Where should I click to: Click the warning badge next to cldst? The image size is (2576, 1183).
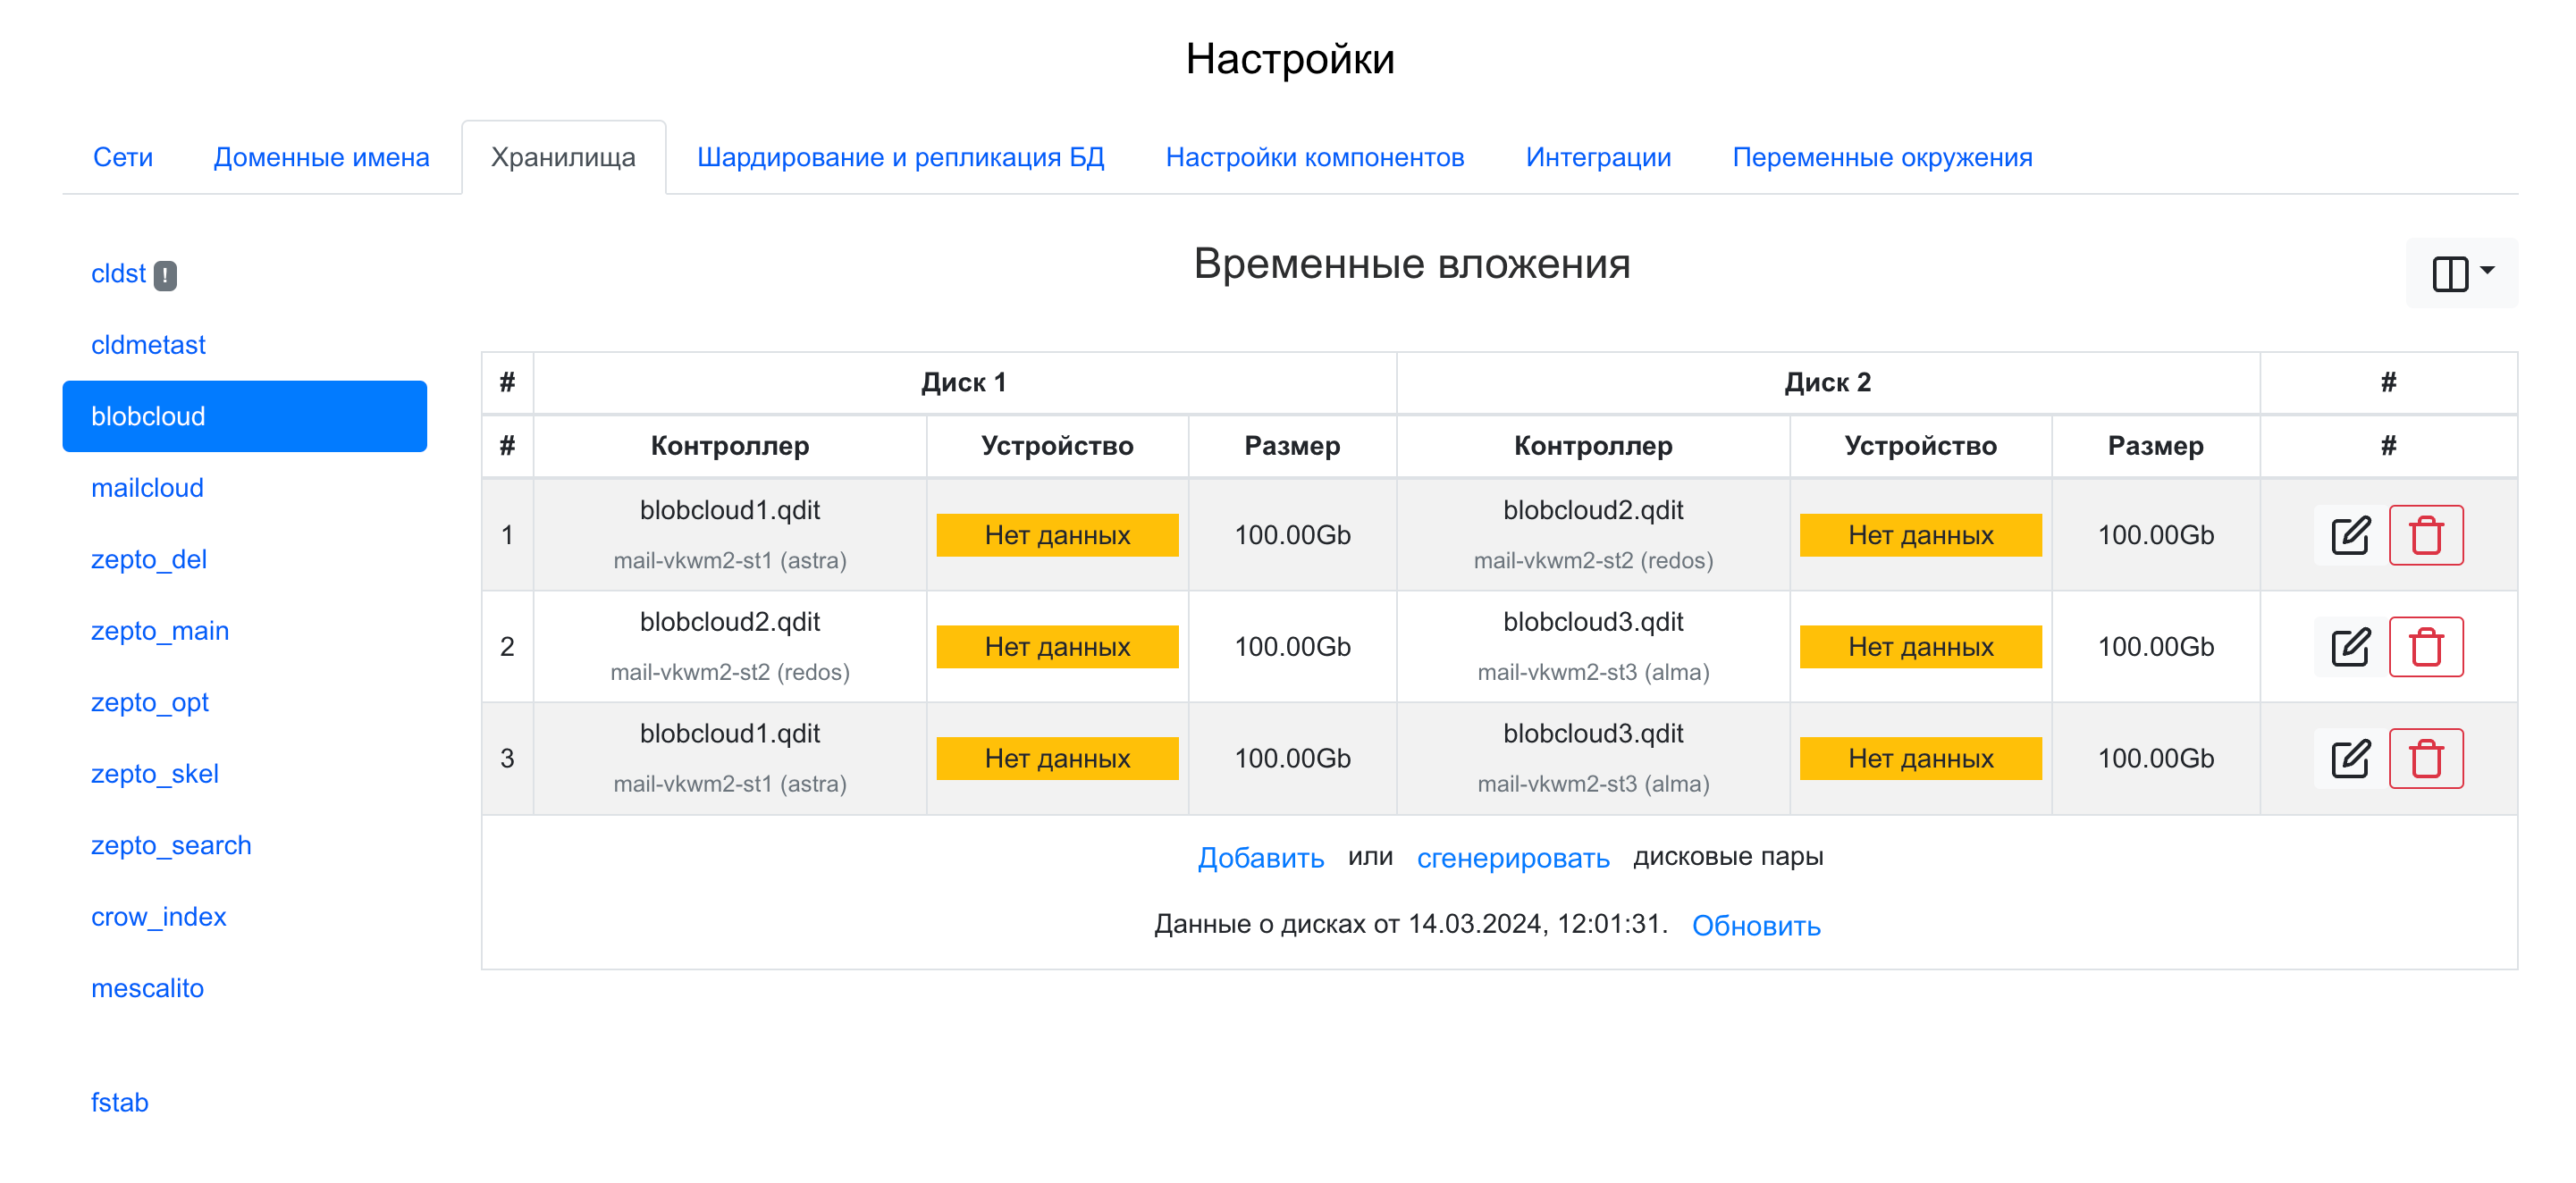[x=165, y=275]
